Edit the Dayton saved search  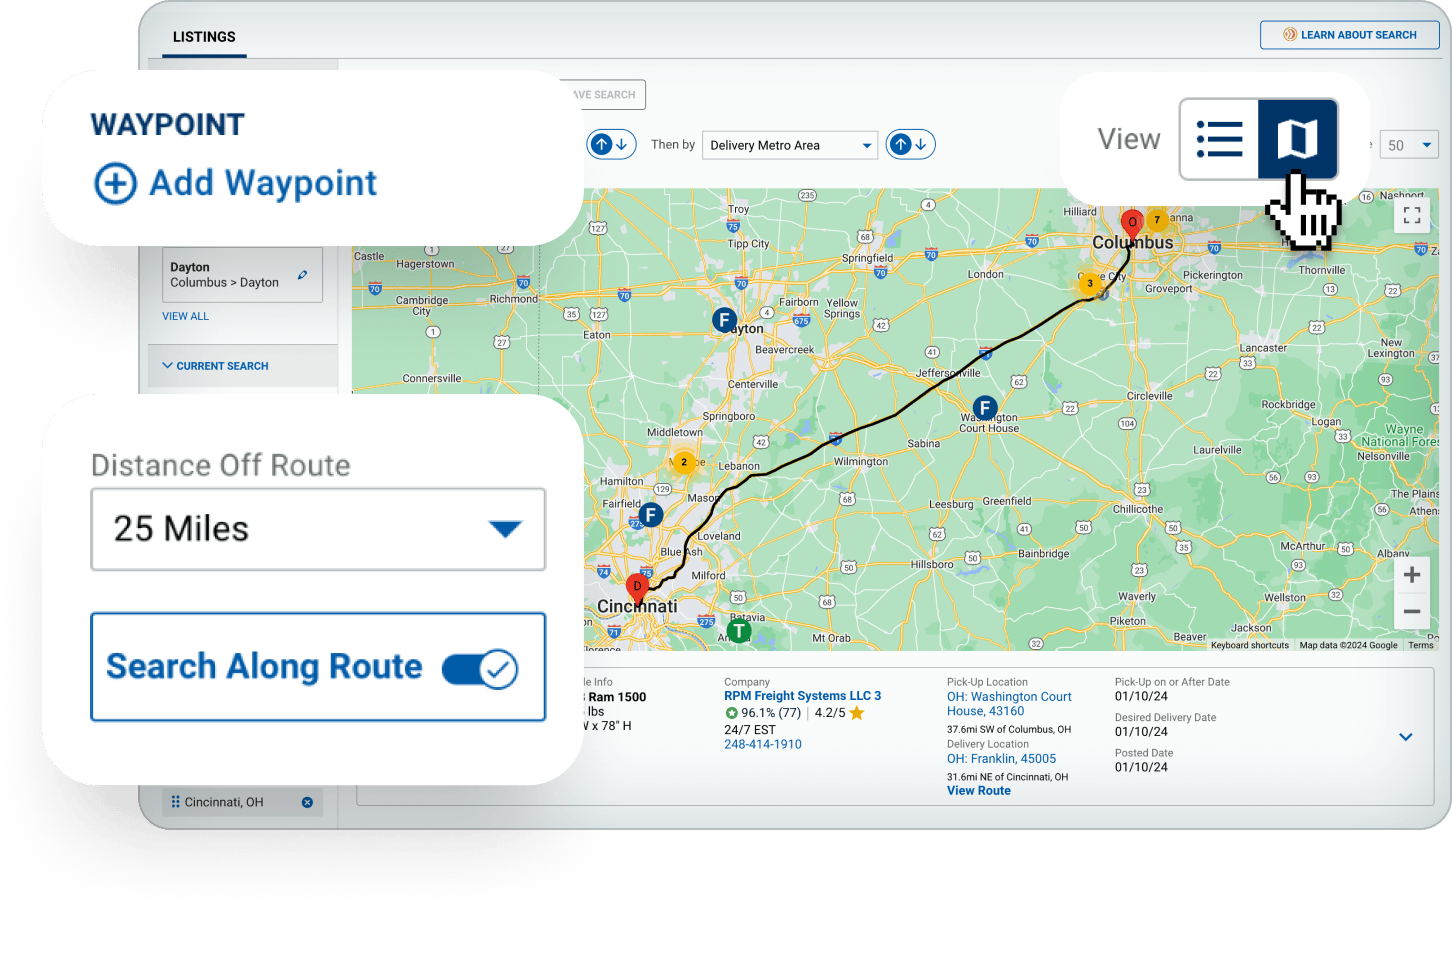[302, 275]
